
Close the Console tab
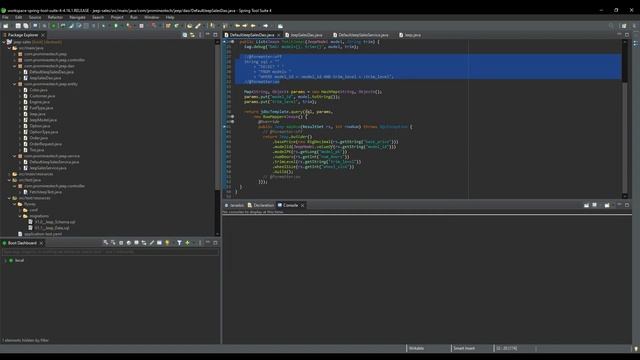[302, 205]
